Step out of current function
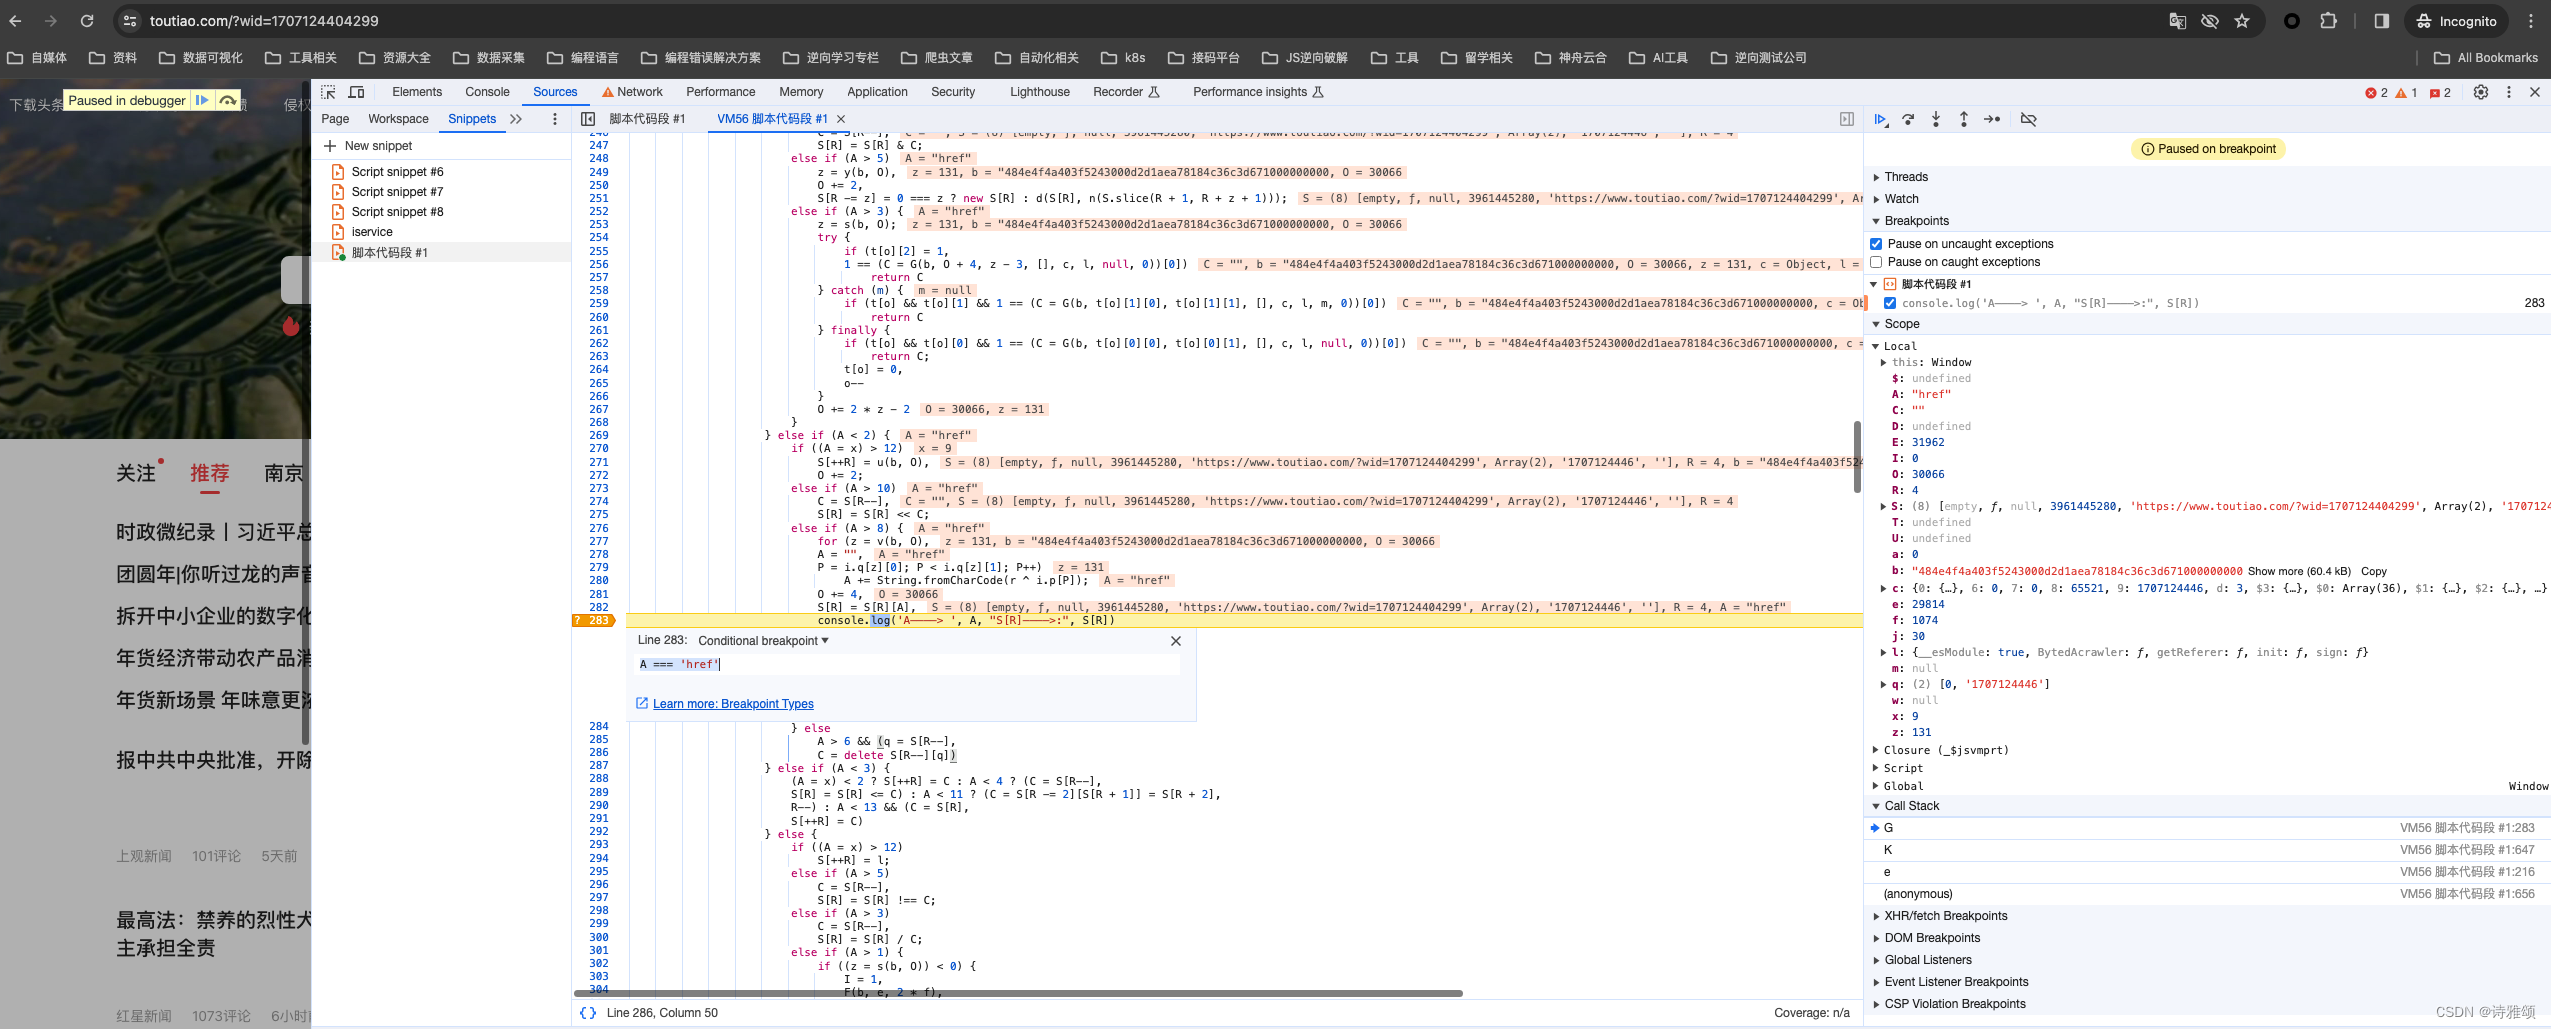The width and height of the screenshot is (2551, 1029). tap(1964, 119)
